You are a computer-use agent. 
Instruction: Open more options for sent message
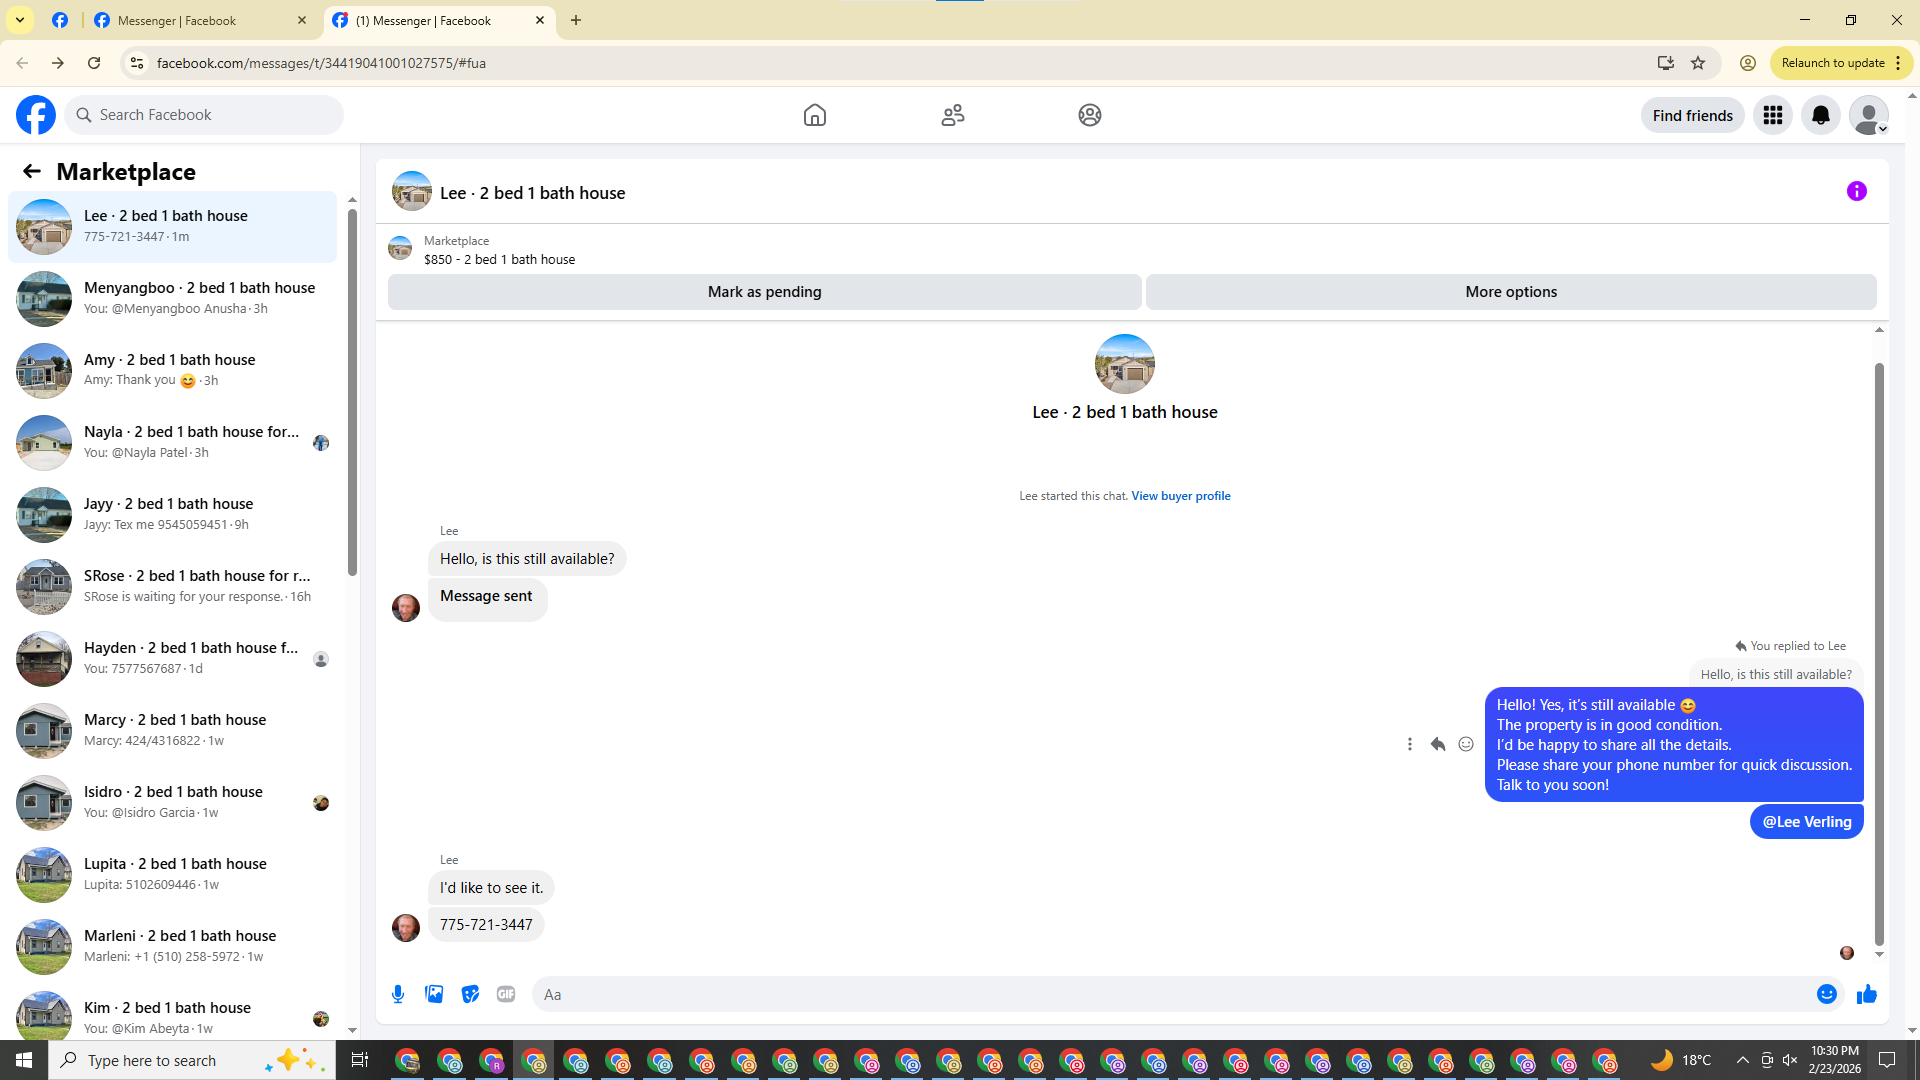[1410, 744]
